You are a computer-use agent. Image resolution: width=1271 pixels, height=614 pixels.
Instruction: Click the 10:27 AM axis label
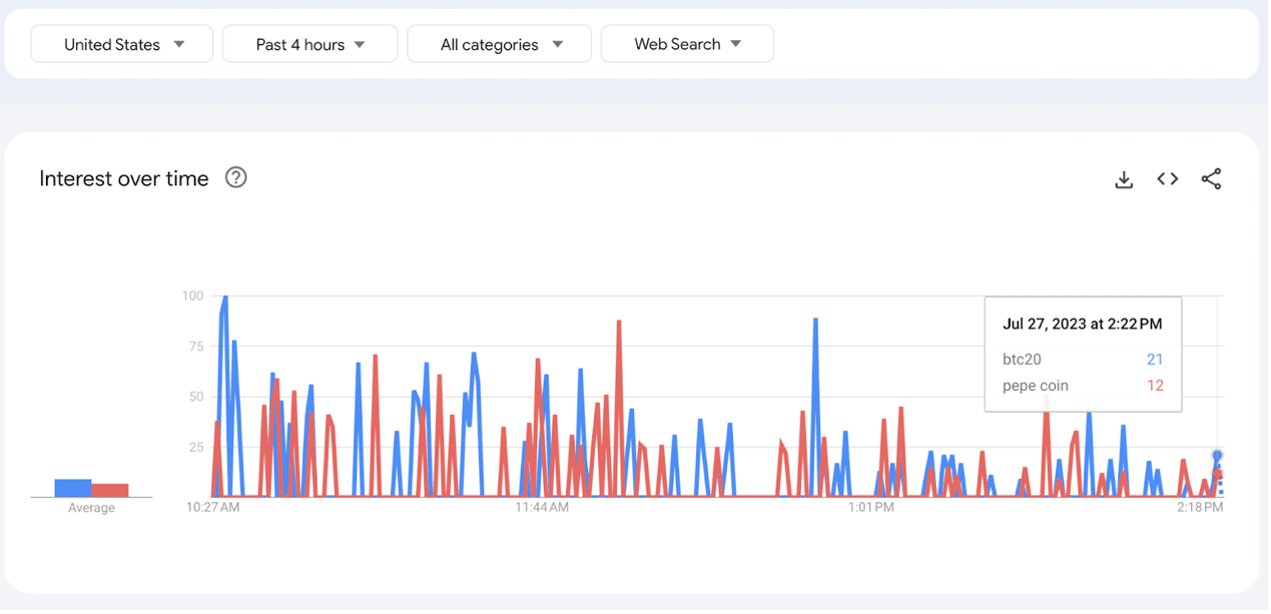(x=213, y=507)
